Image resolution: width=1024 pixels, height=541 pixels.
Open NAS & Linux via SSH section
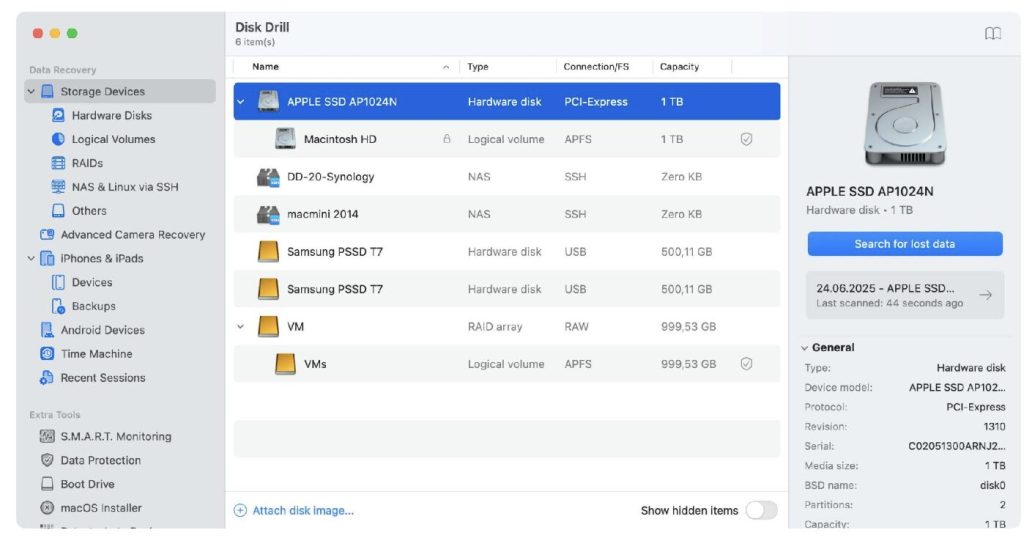point(125,187)
